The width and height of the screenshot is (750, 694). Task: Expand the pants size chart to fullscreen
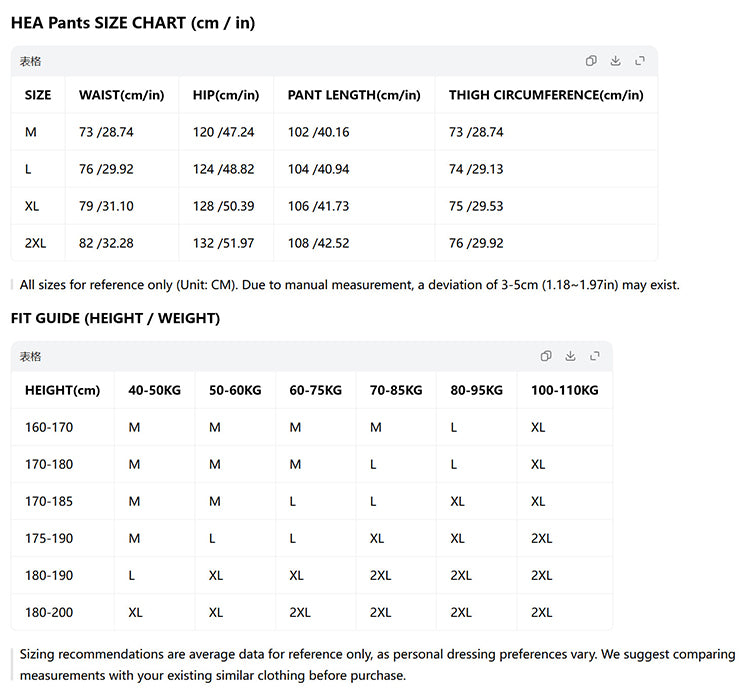click(x=640, y=61)
